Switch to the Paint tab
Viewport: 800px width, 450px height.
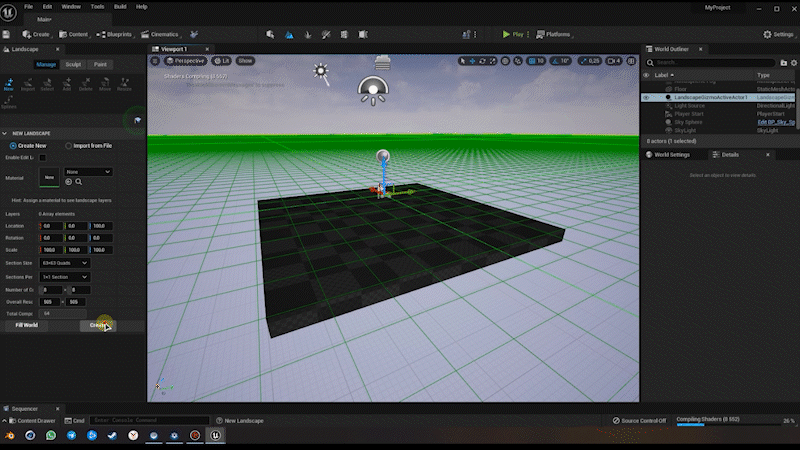(x=100, y=65)
